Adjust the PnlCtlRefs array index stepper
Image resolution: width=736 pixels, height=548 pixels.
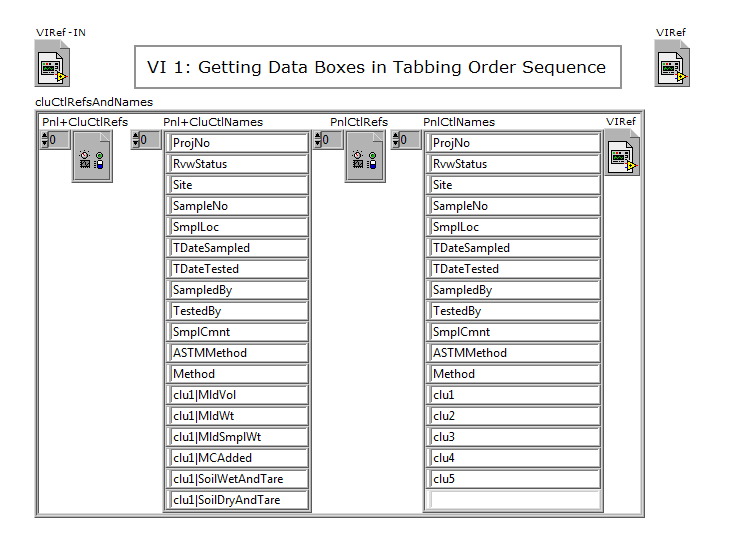318,140
